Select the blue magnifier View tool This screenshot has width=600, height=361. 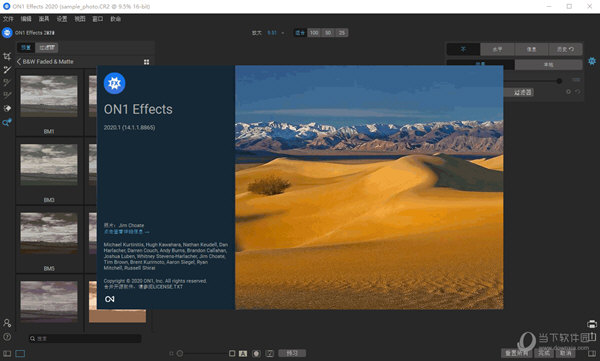pyautogui.click(x=7, y=123)
